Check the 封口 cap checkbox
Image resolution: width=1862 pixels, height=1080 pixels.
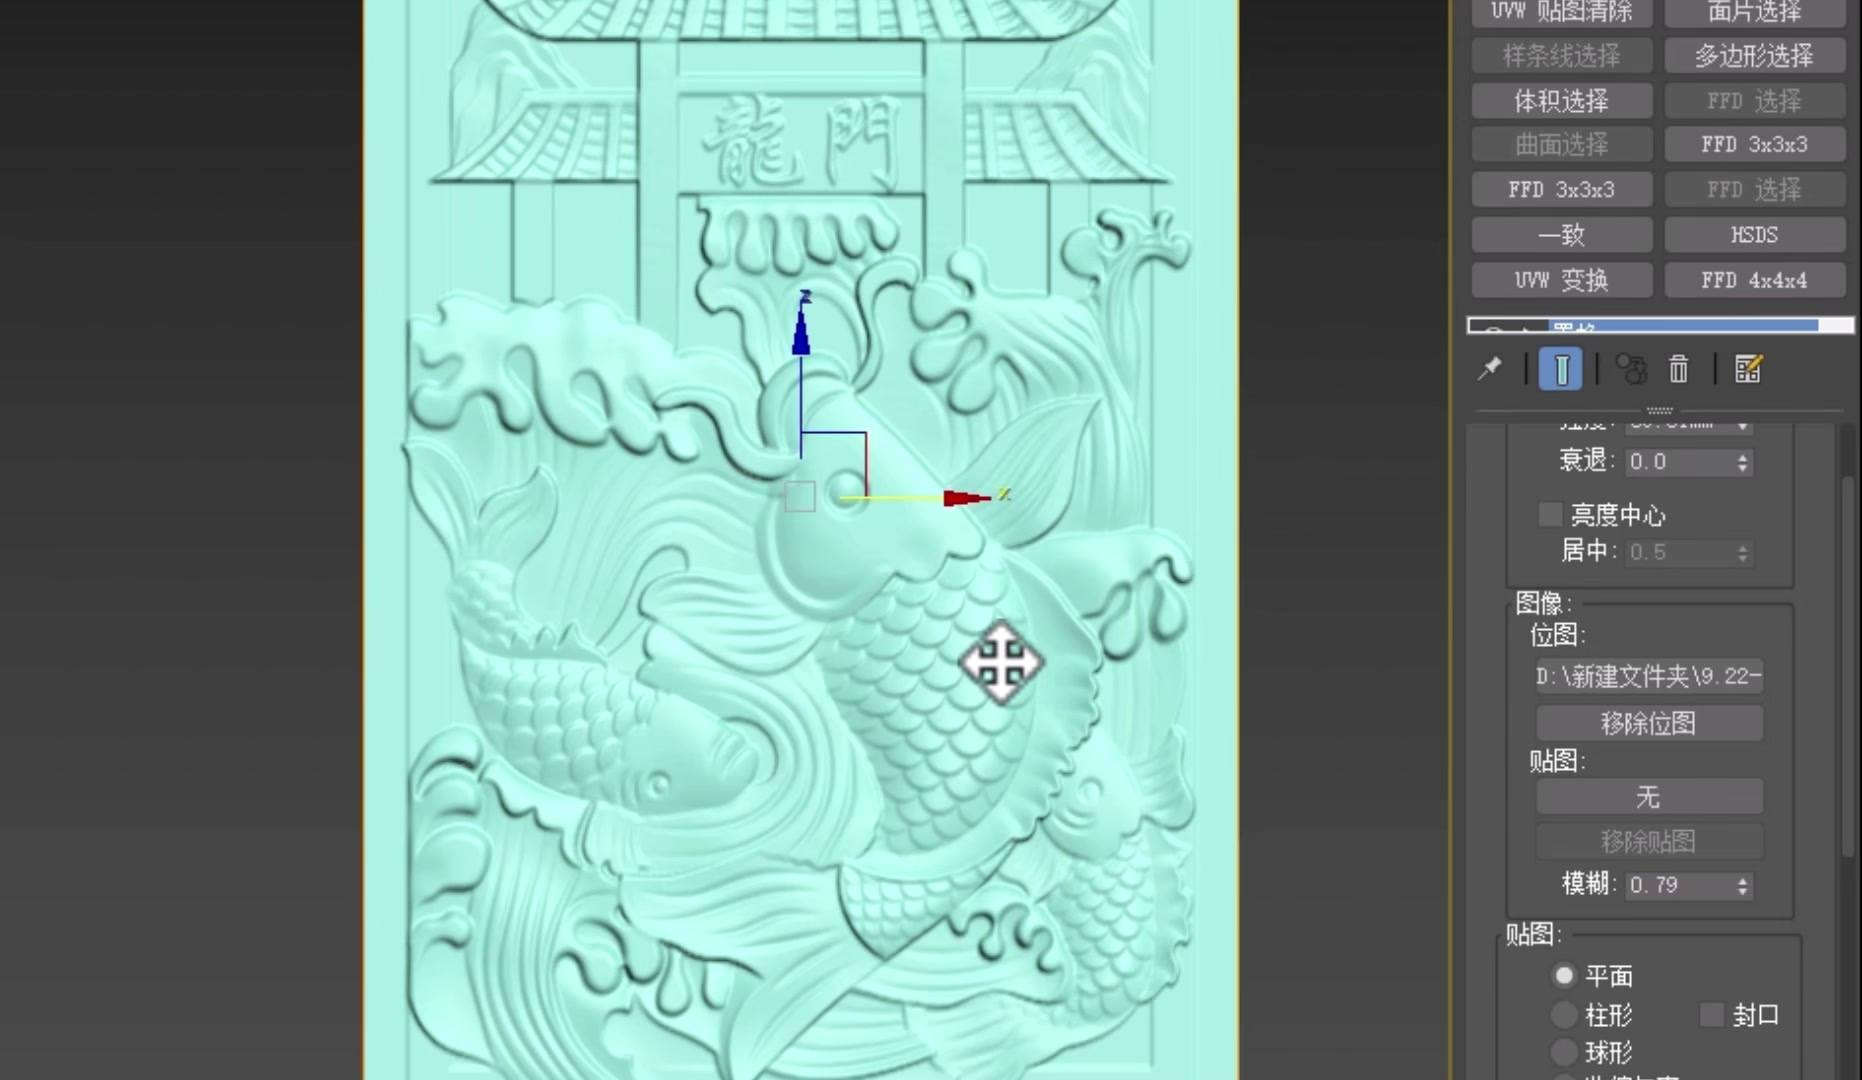(x=1712, y=1015)
